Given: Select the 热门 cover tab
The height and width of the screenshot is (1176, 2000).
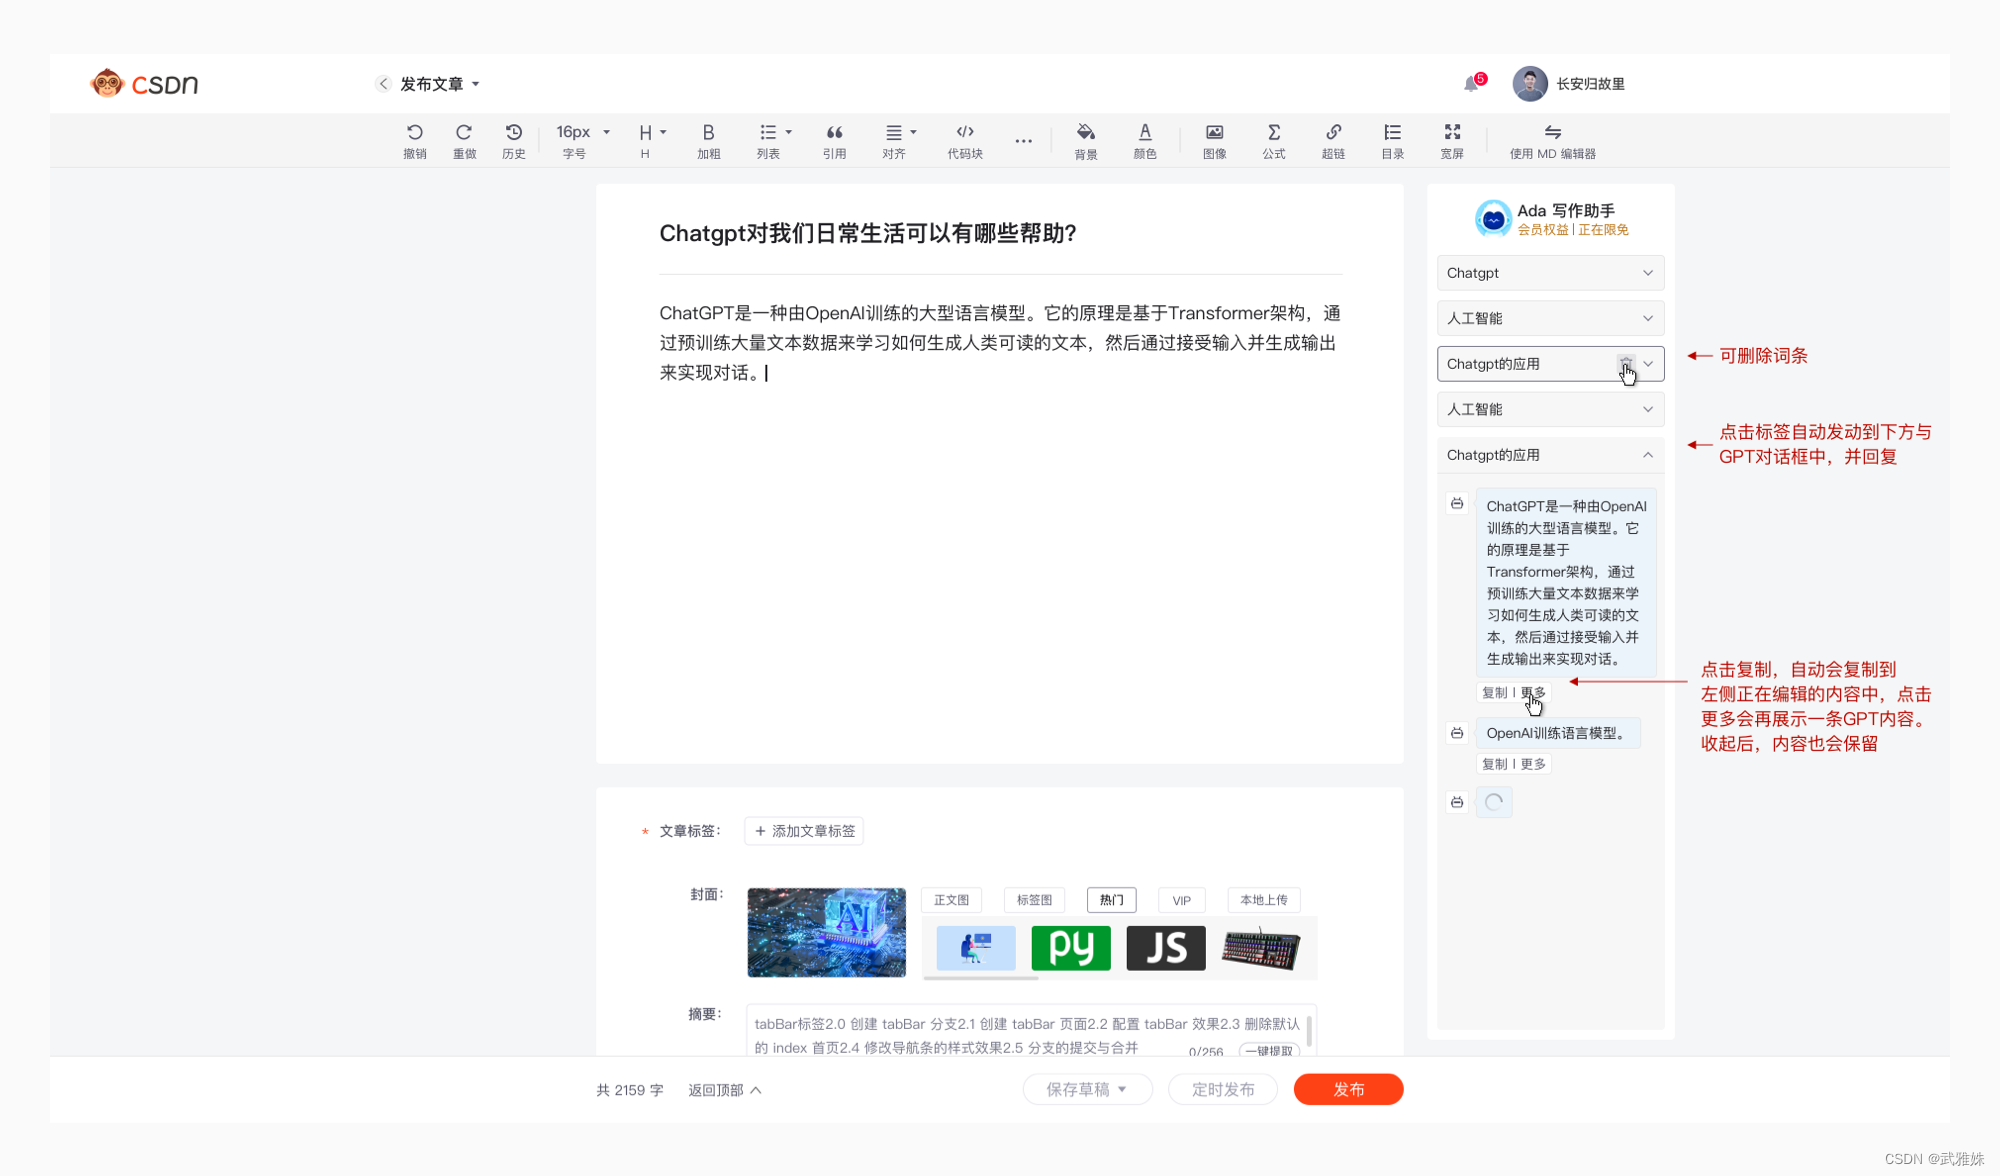Looking at the screenshot, I should point(1111,900).
